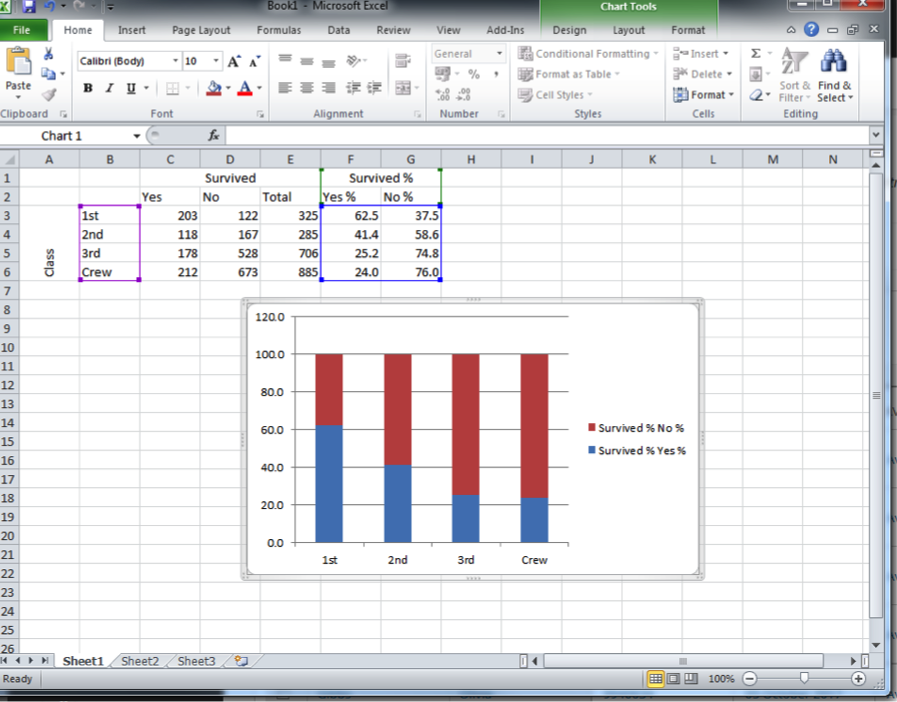
Task: Click the Cut scissors icon
Action: pyautogui.click(x=48, y=54)
